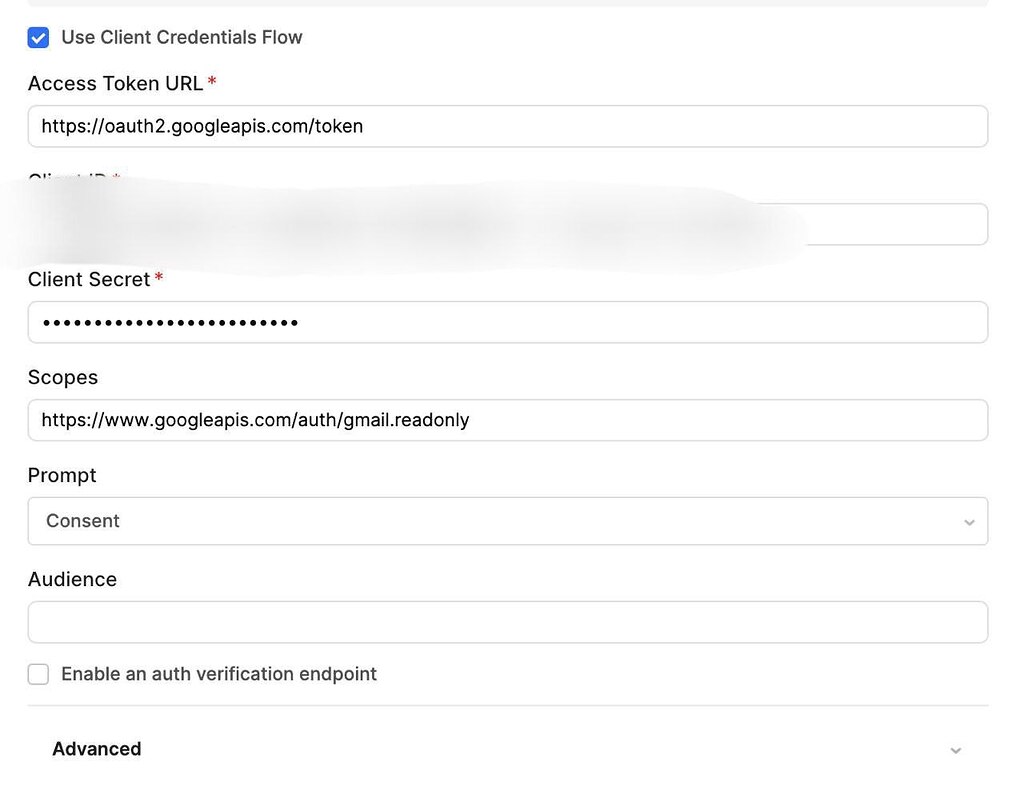Click the Advanced section chevron arrow

tap(955, 750)
